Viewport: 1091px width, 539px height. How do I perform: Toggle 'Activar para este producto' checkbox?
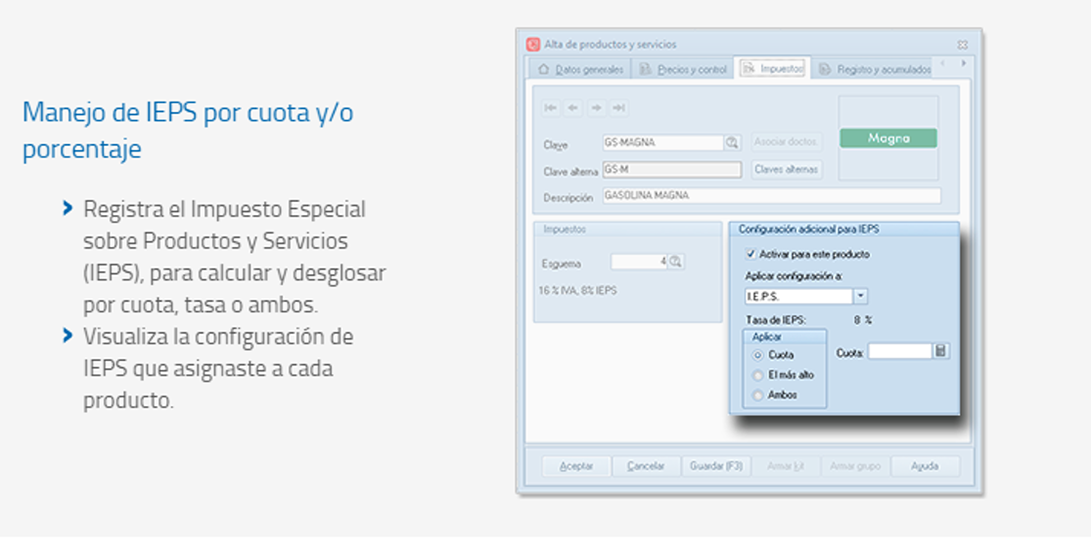pos(752,254)
